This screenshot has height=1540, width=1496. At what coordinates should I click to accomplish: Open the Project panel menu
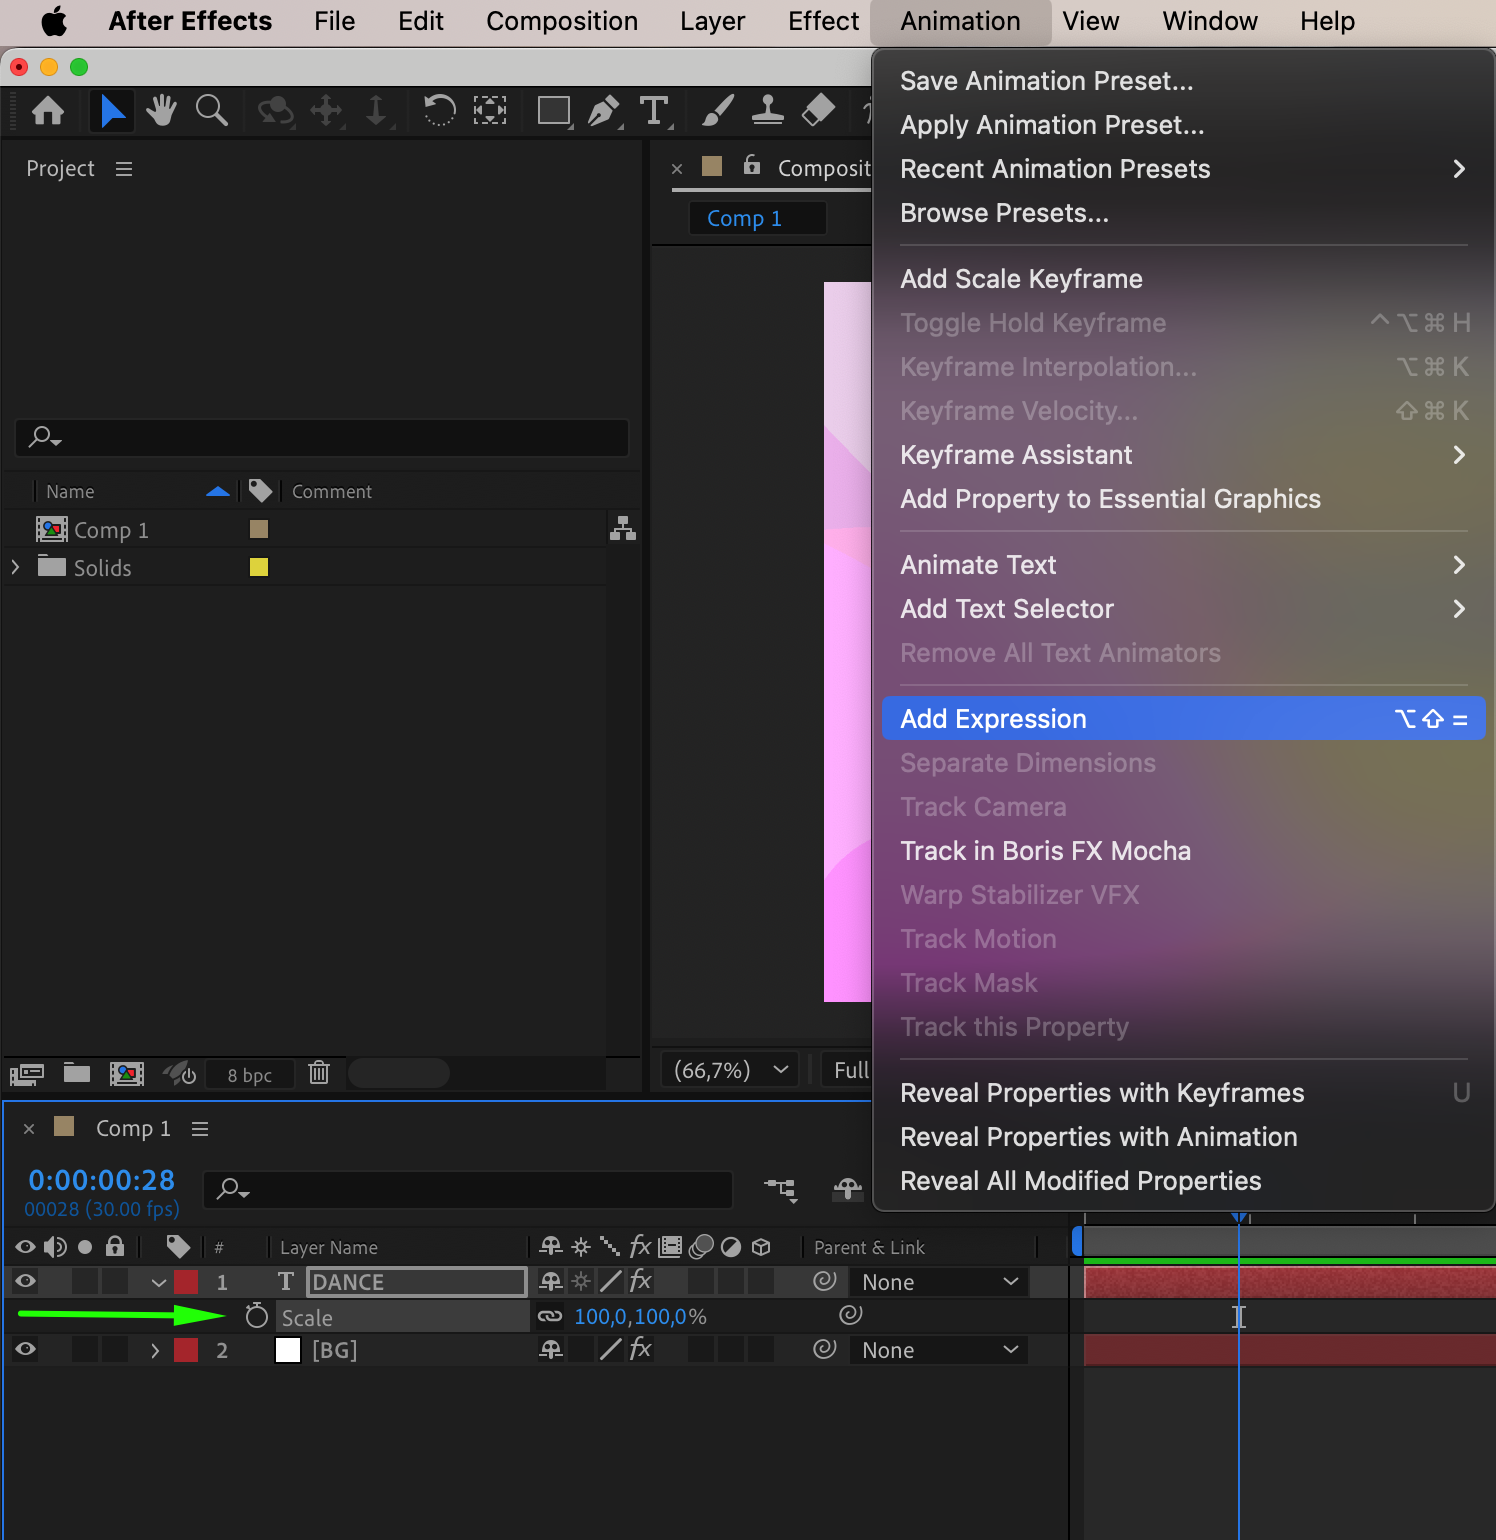124,169
